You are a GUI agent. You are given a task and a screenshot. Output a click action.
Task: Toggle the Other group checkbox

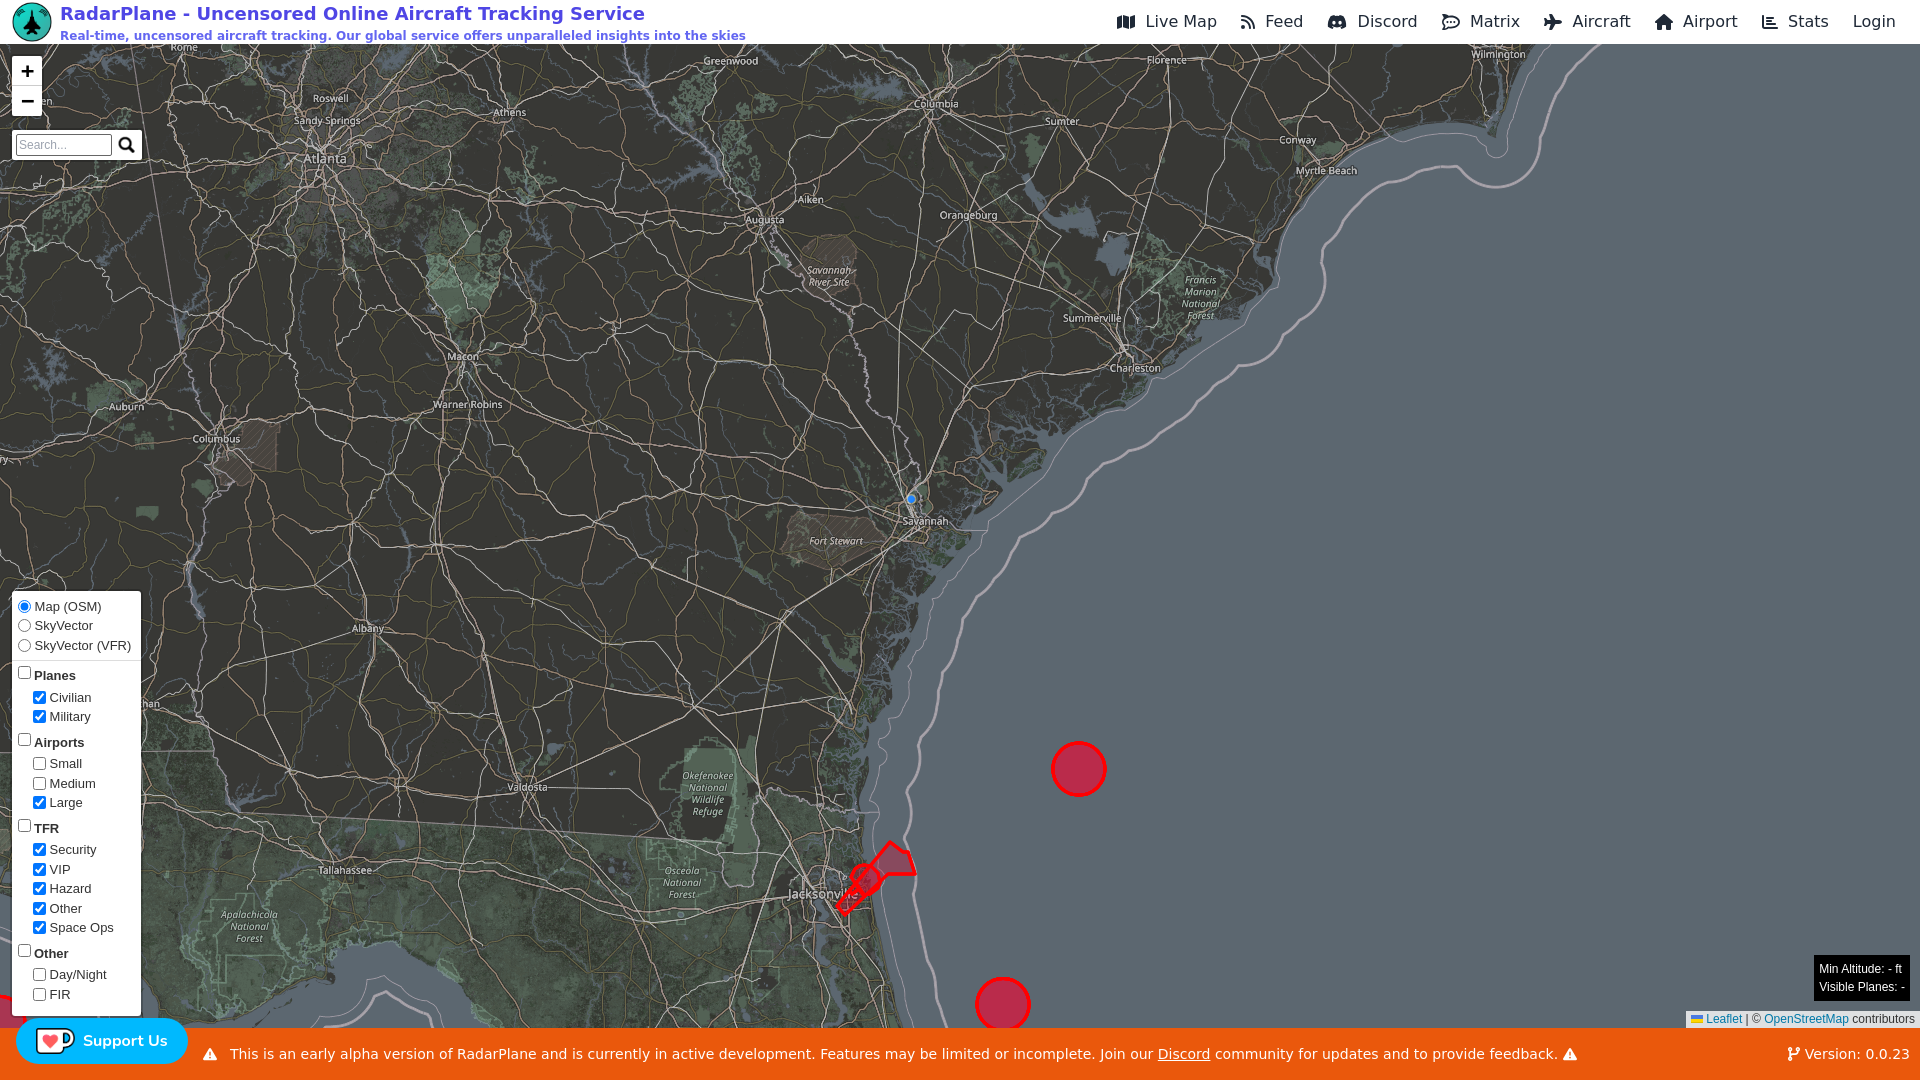point(25,951)
